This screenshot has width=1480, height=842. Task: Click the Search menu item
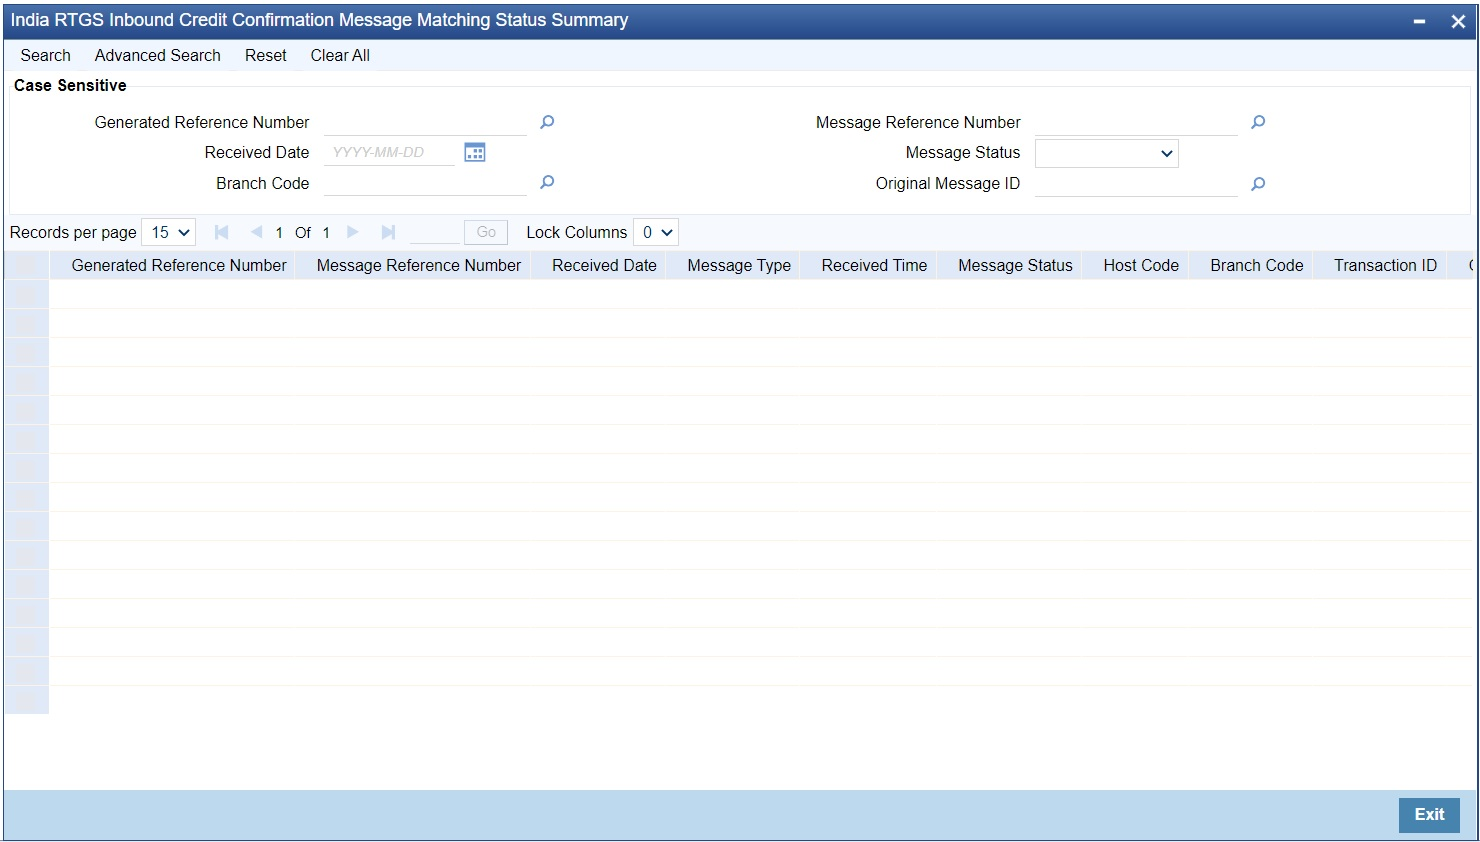(x=46, y=55)
